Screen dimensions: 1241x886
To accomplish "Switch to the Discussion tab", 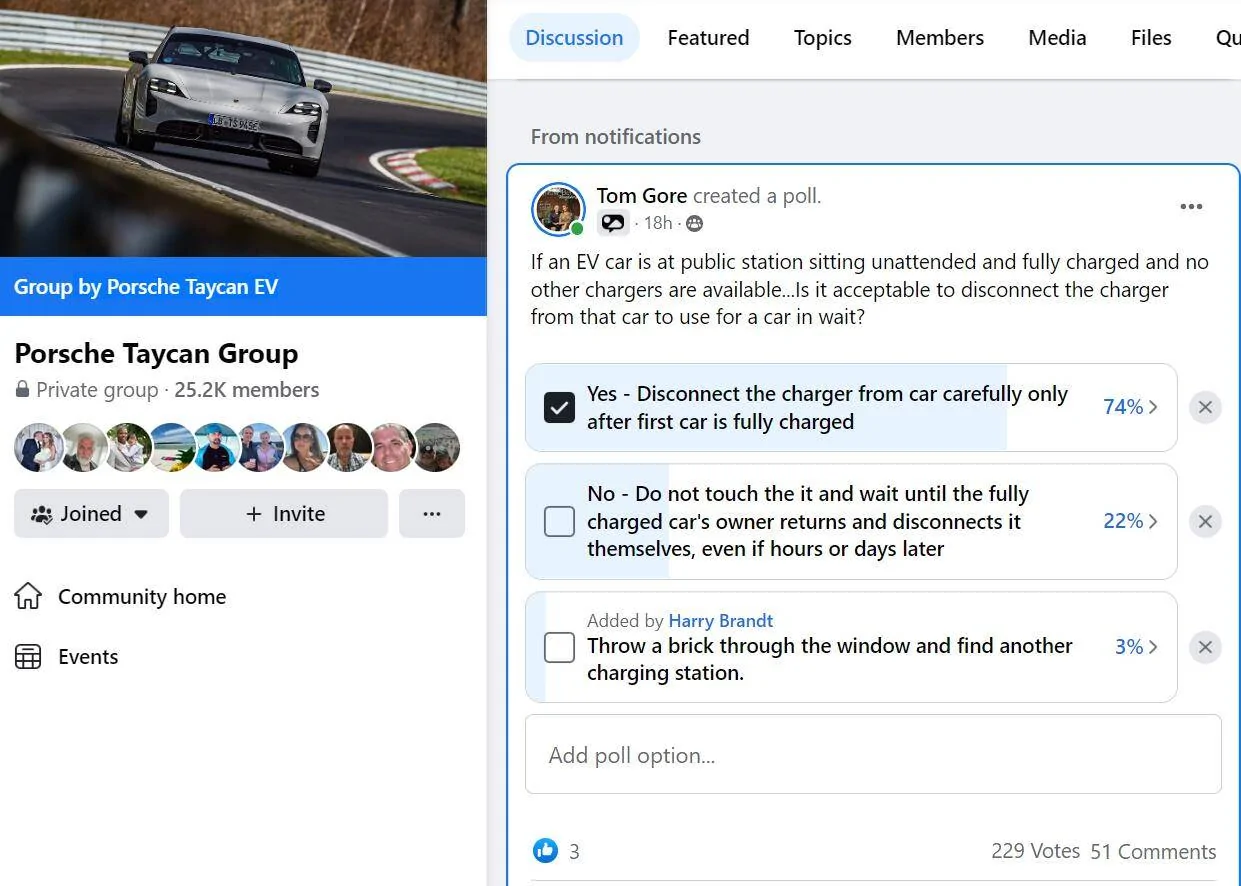I will click(574, 38).
